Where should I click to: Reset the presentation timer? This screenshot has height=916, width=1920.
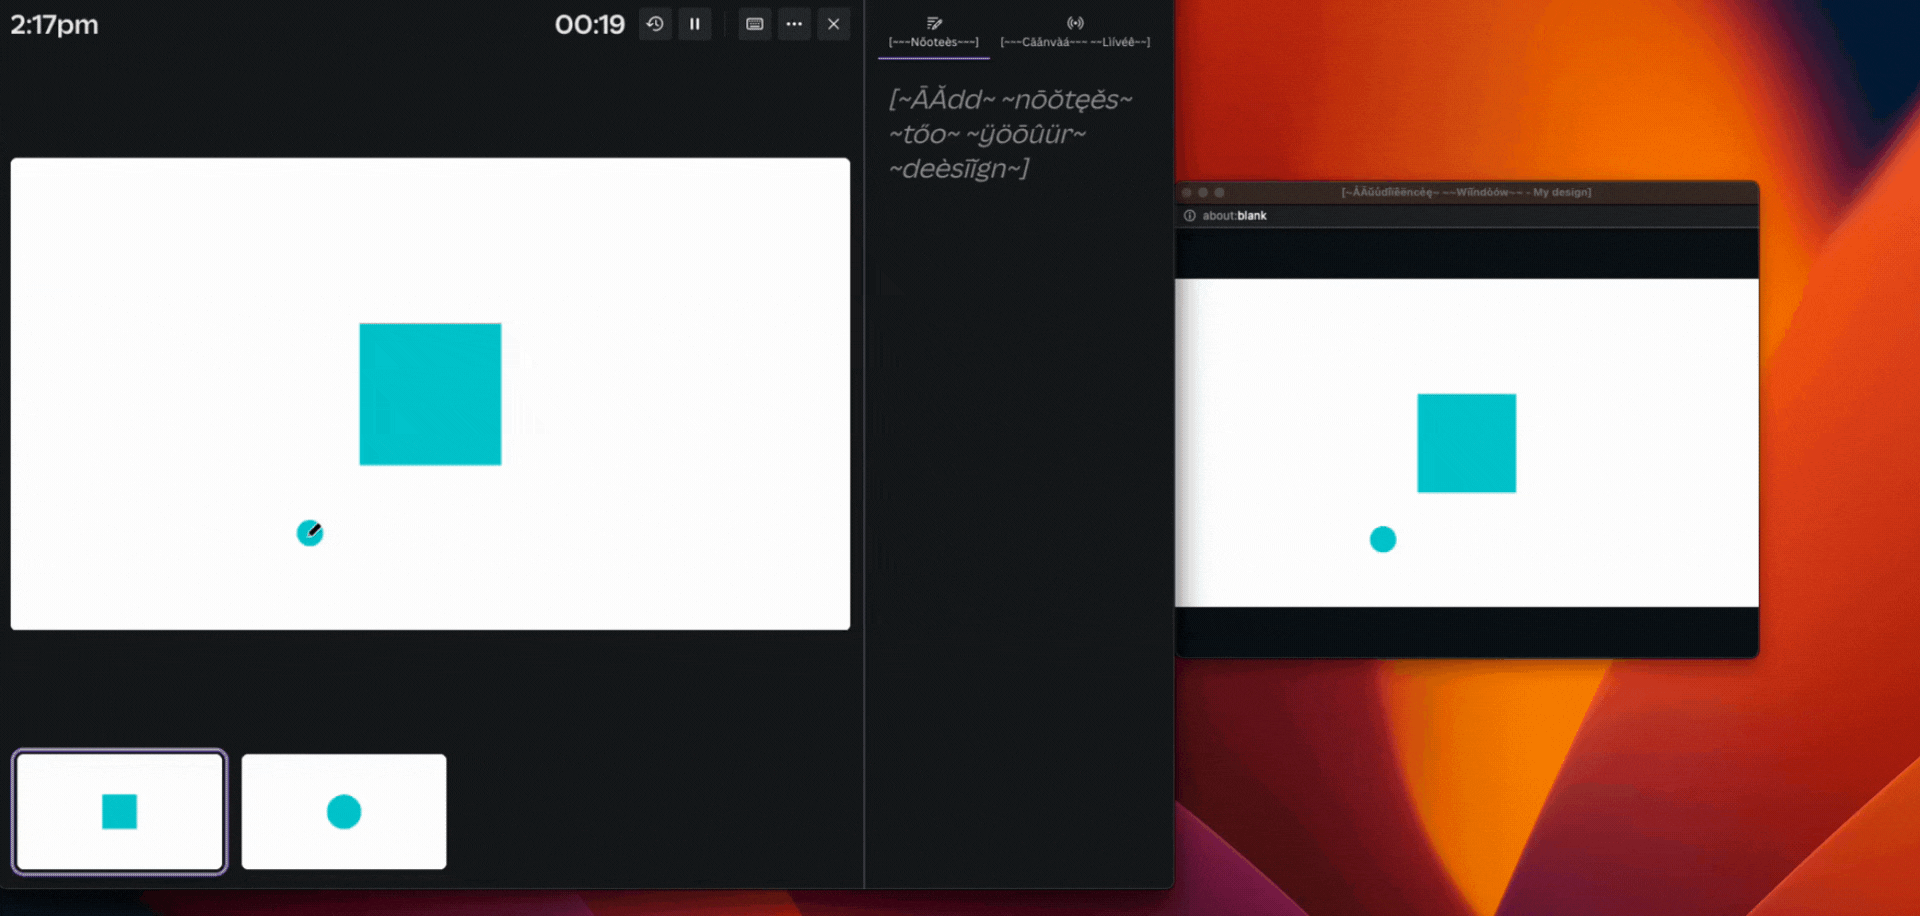(655, 24)
